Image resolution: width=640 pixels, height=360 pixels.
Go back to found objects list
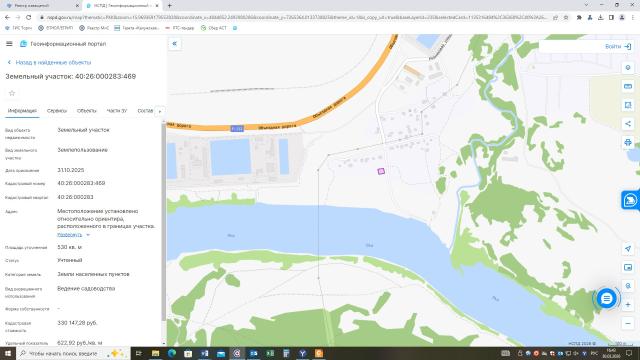(49, 62)
